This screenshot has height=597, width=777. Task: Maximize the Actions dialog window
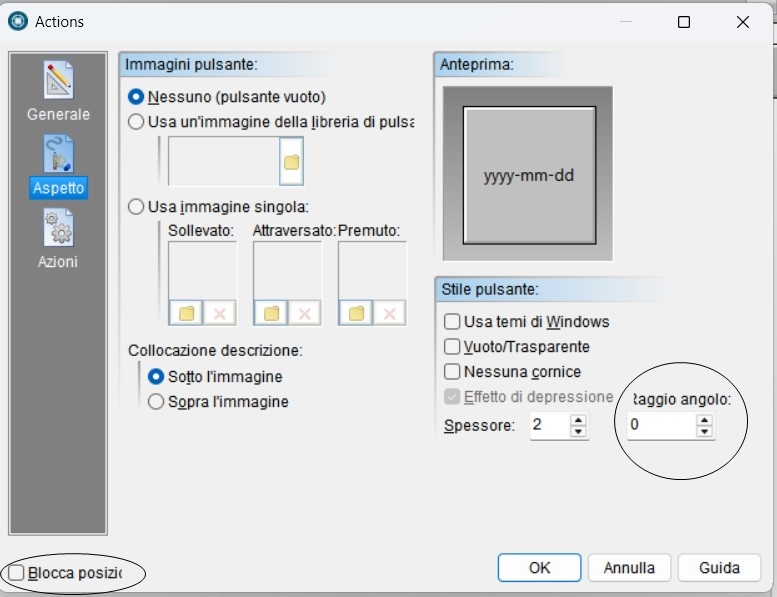pyautogui.click(x=684, y=22)
